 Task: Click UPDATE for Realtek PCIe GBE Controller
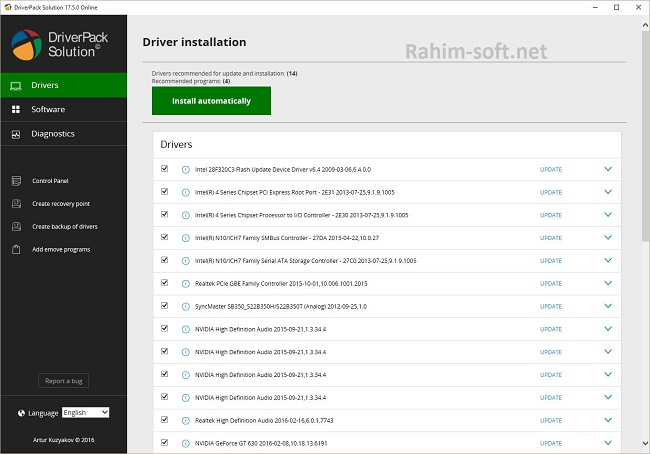pyautogui.click(x=551, y=284)
